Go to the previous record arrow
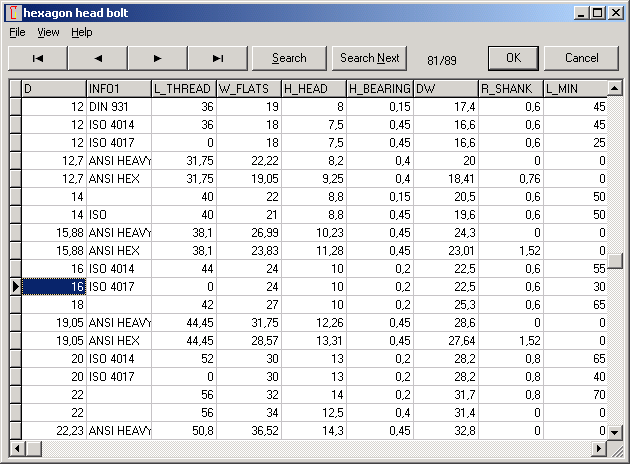This screenshot has width=630, height=464. tap(98, 58)
